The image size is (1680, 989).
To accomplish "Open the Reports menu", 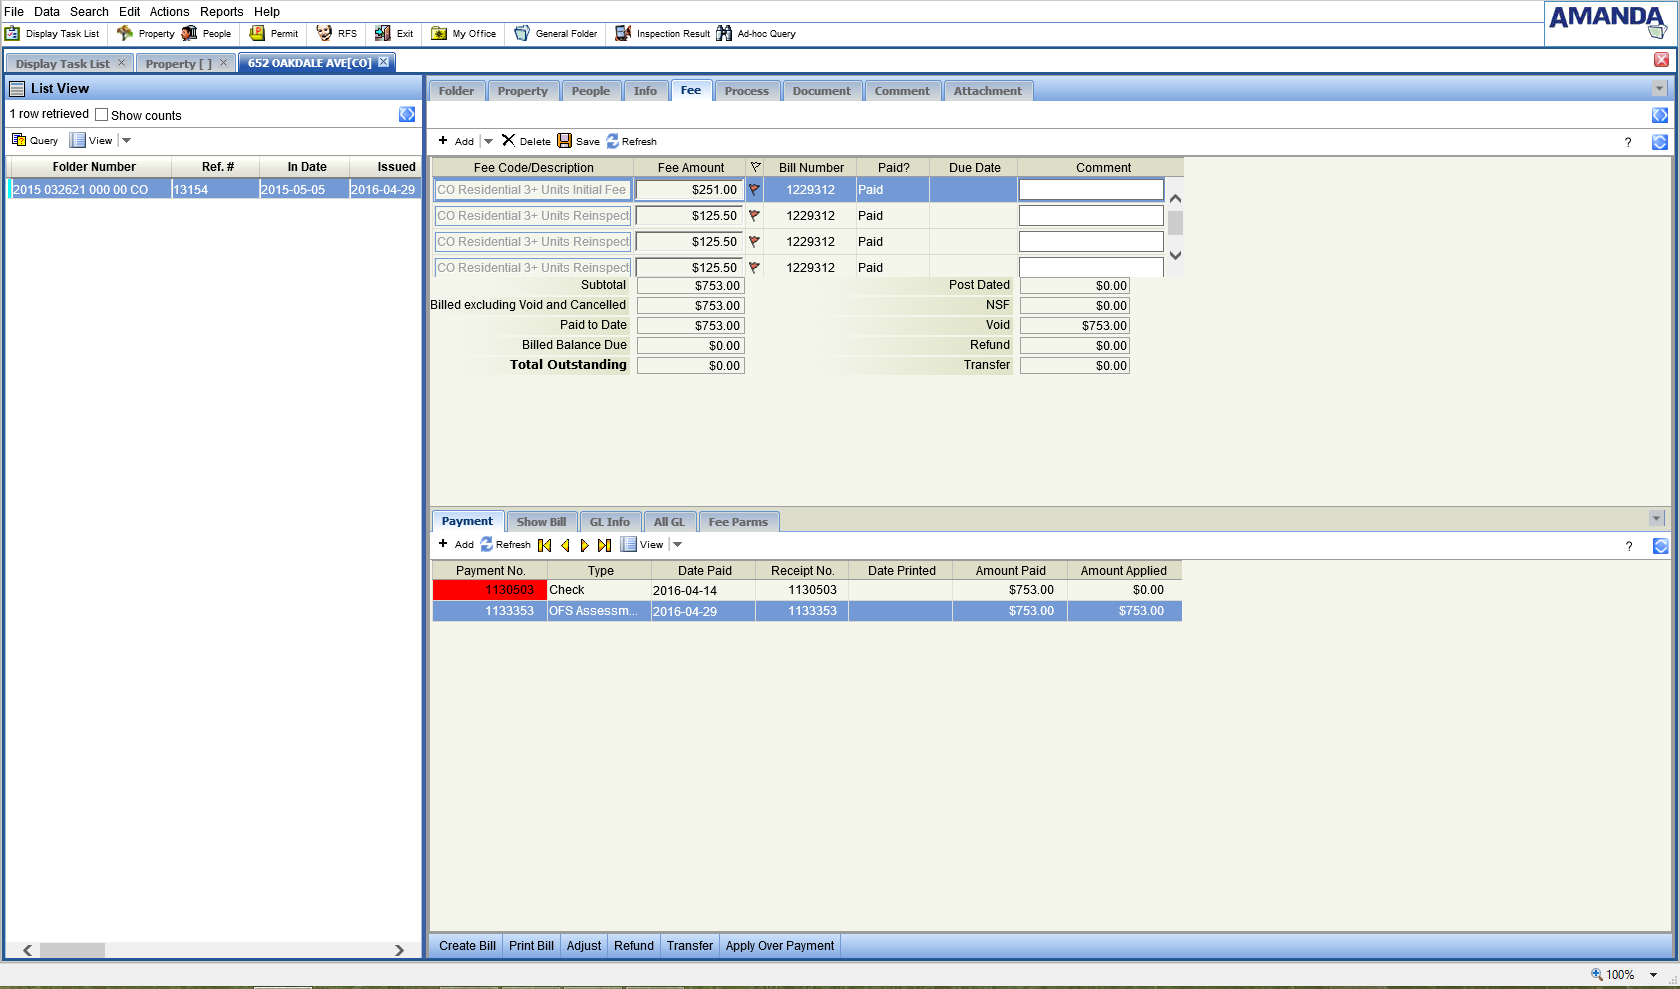I will tap(221, 12).
